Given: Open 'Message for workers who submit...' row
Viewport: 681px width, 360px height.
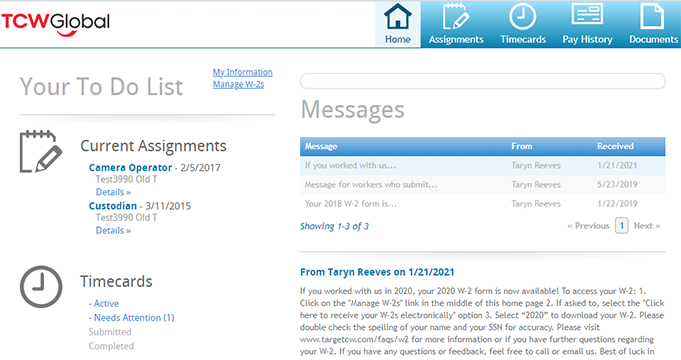Looking at the screenshot, I should [482, 185].
